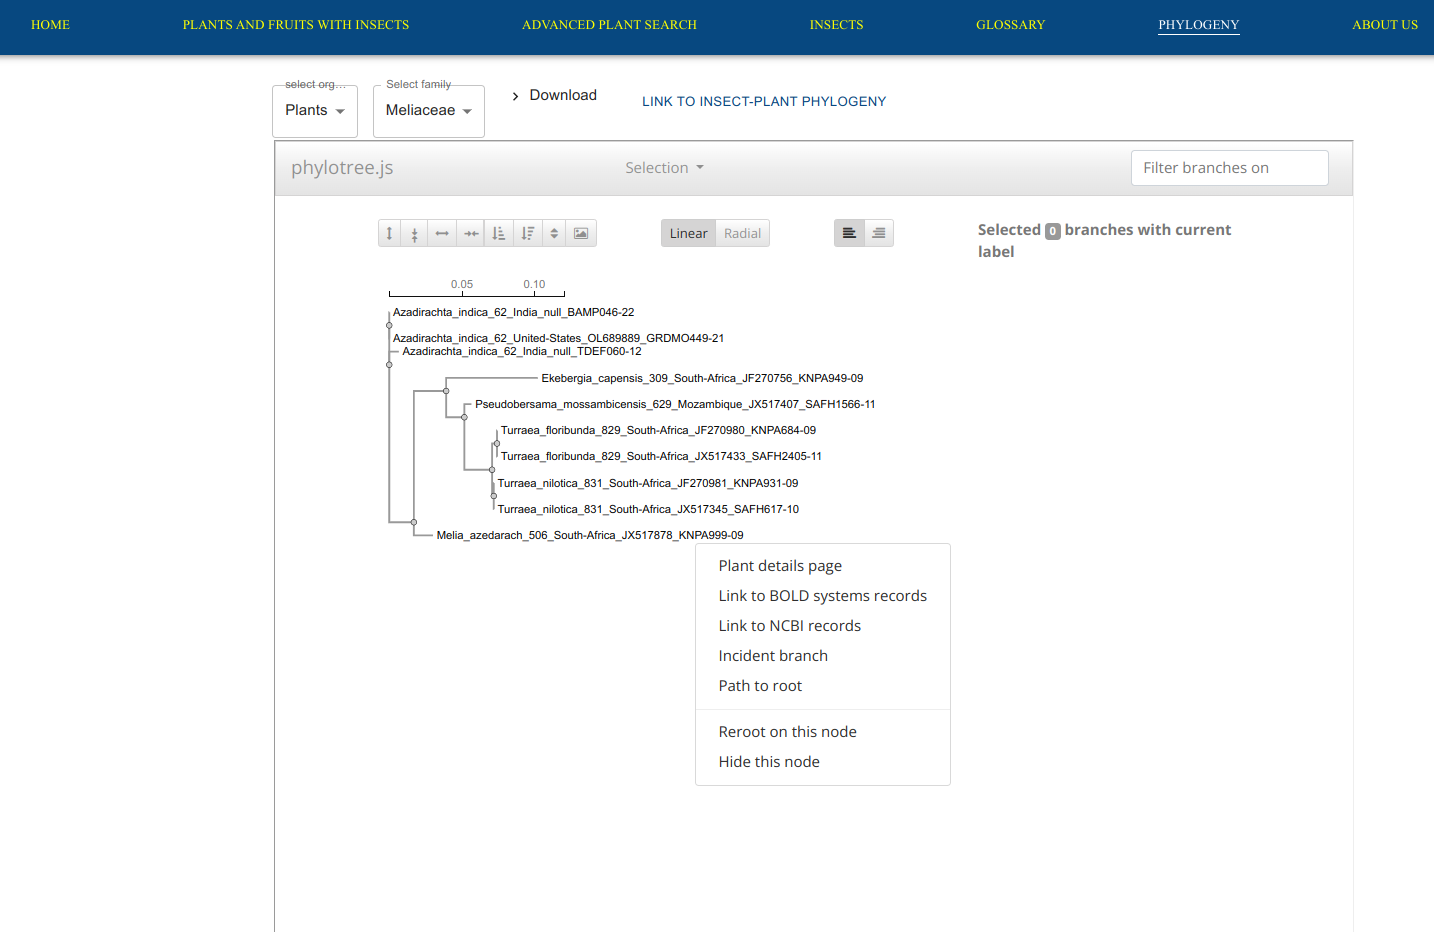The image size is (1434, 932).
Task: Switch tree layout to Radial
Action: [x=742, y=234]
